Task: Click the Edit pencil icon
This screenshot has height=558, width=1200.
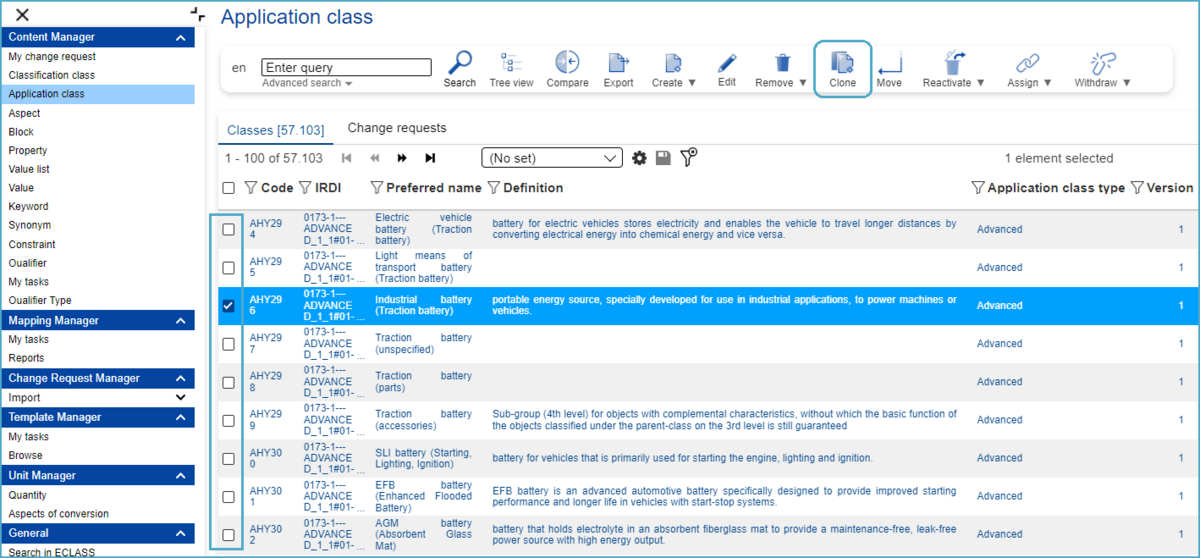Action: (727, 62)
